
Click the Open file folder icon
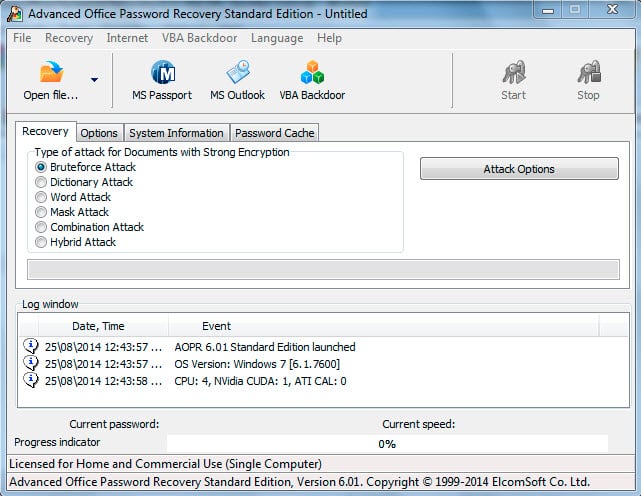(52, 72)
